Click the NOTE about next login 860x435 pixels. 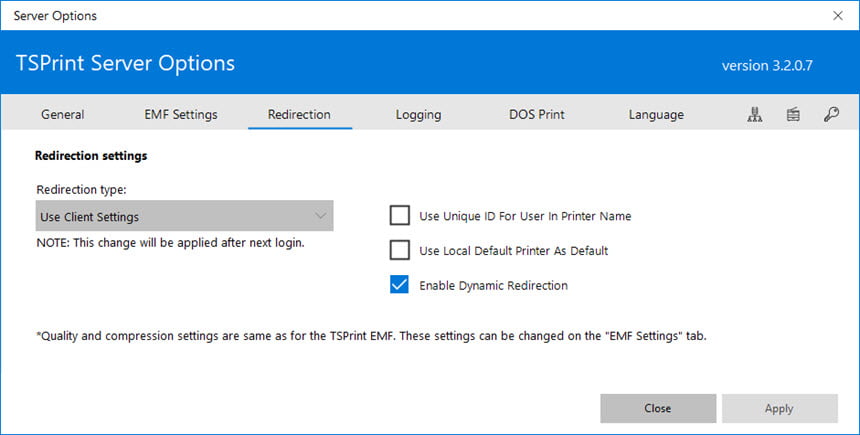pos(171,243)
